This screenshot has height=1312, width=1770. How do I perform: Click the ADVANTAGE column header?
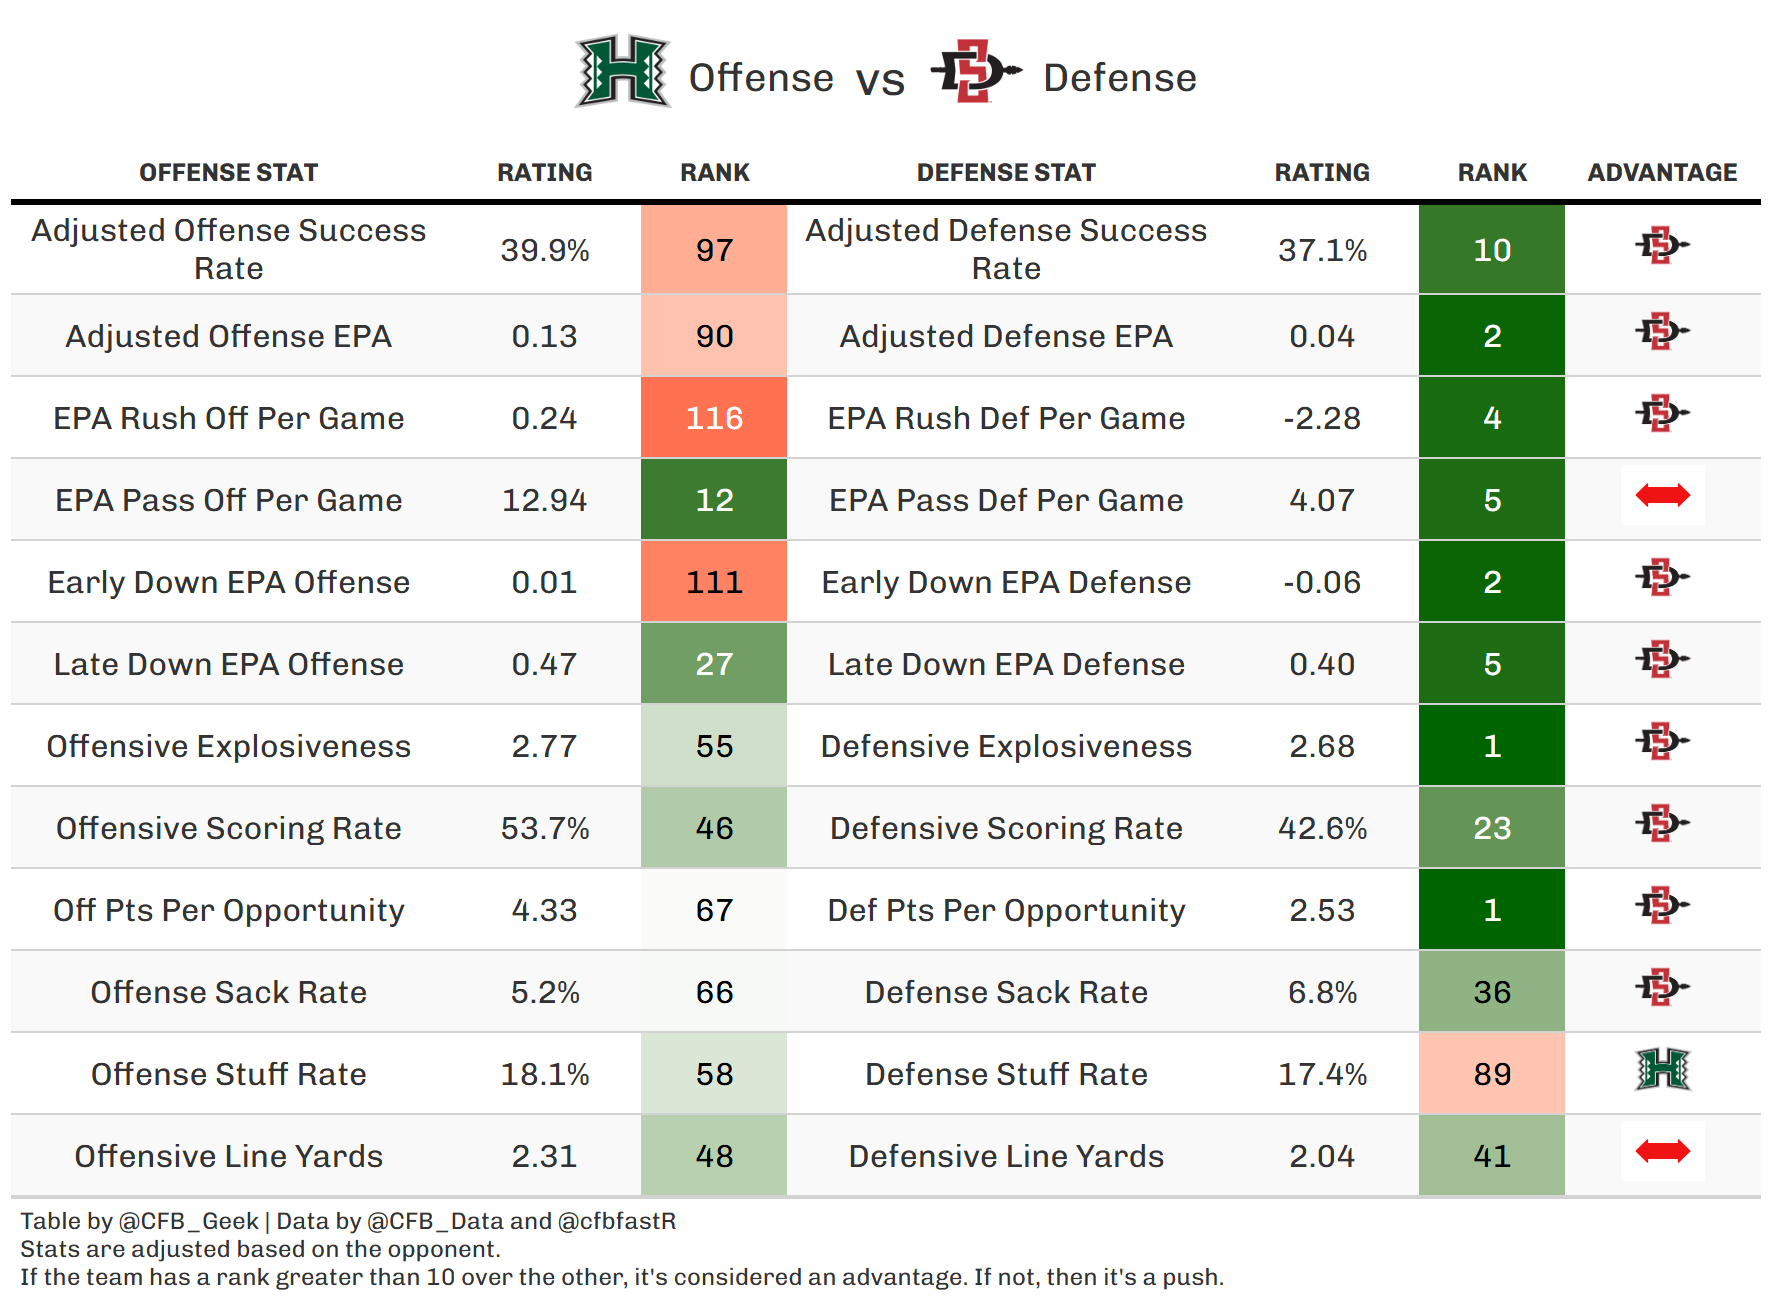point(1662,173)
